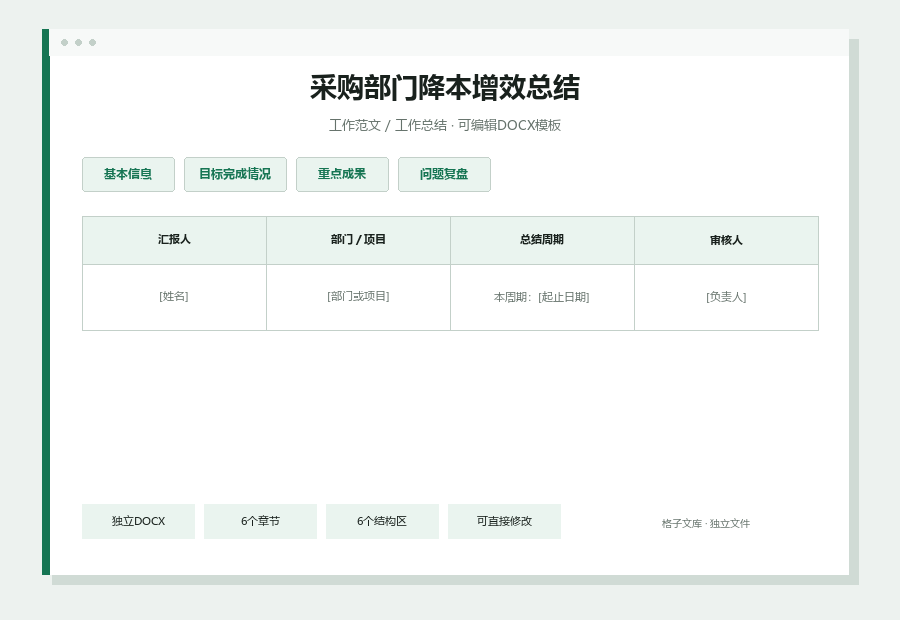Click the [姓名] placeholder cell
Image resolution: width=900 pixels, height=620 pixels.
coord(174,297)
